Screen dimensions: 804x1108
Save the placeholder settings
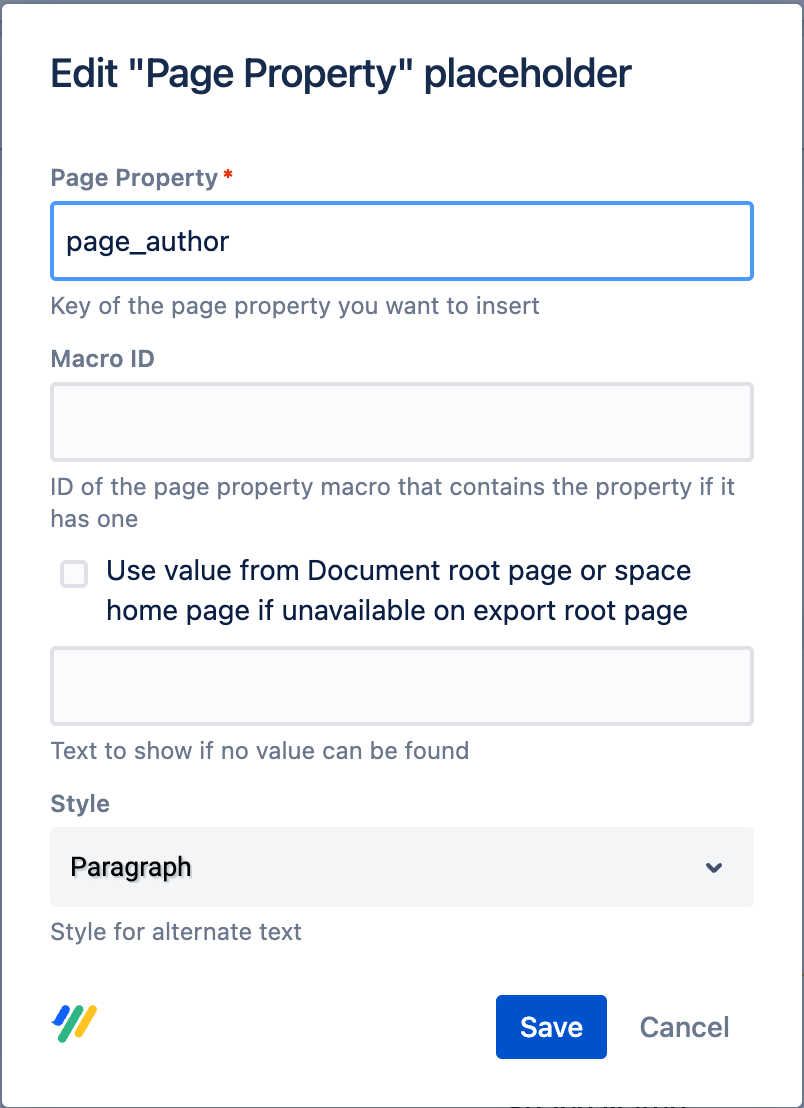[x=551, y=1026]
